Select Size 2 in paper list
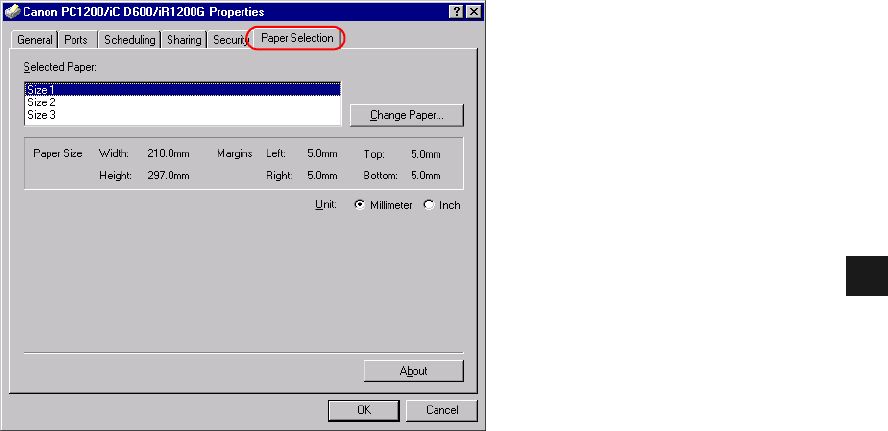 182,102
